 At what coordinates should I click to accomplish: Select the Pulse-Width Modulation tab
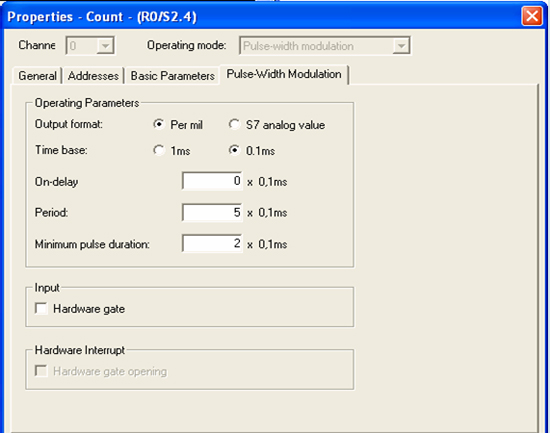click(x=284, y=74)
